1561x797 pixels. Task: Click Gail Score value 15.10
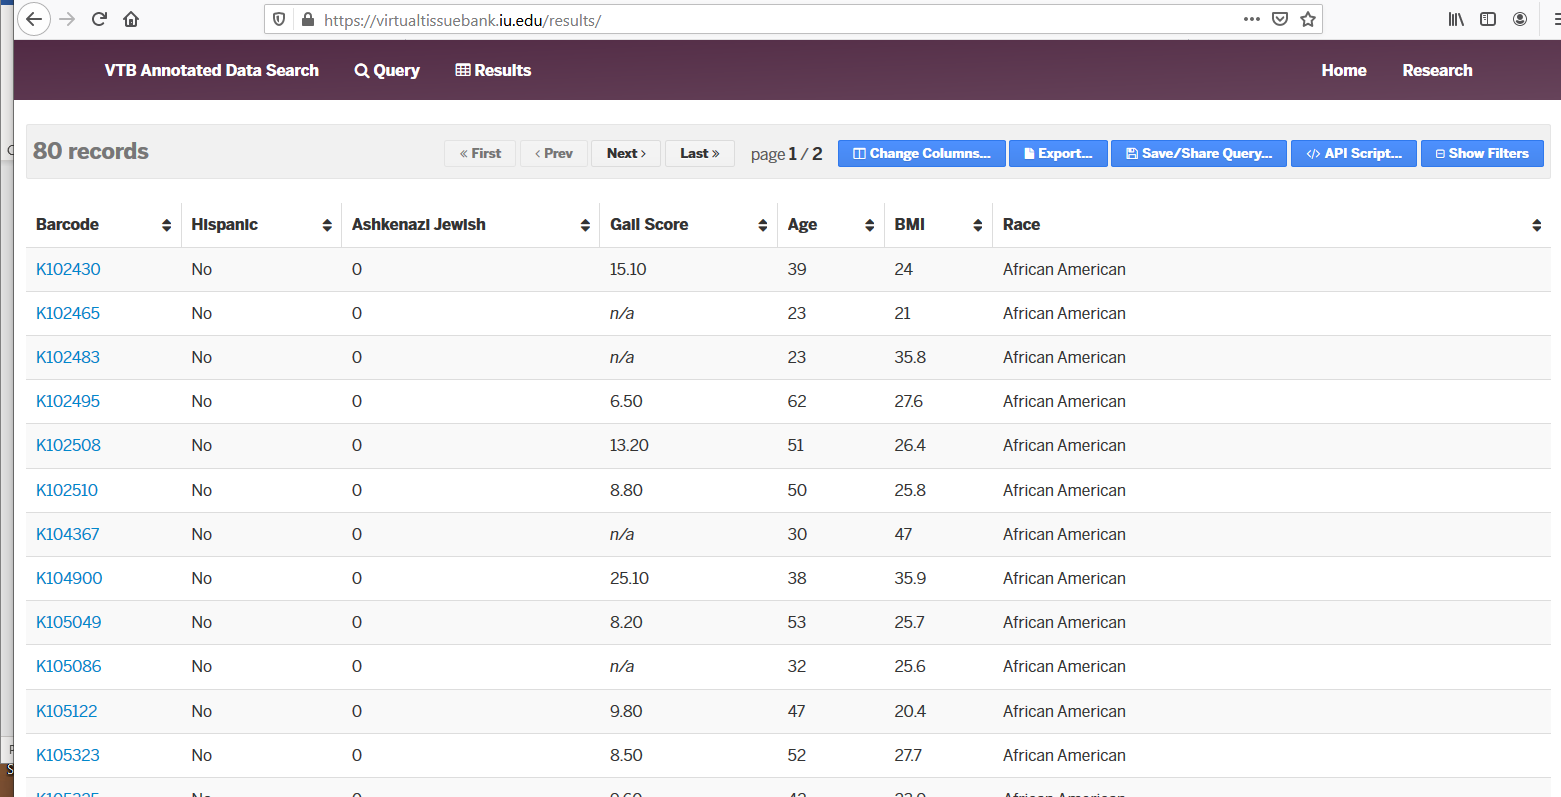pyautogui.click(x=628, y=269)
